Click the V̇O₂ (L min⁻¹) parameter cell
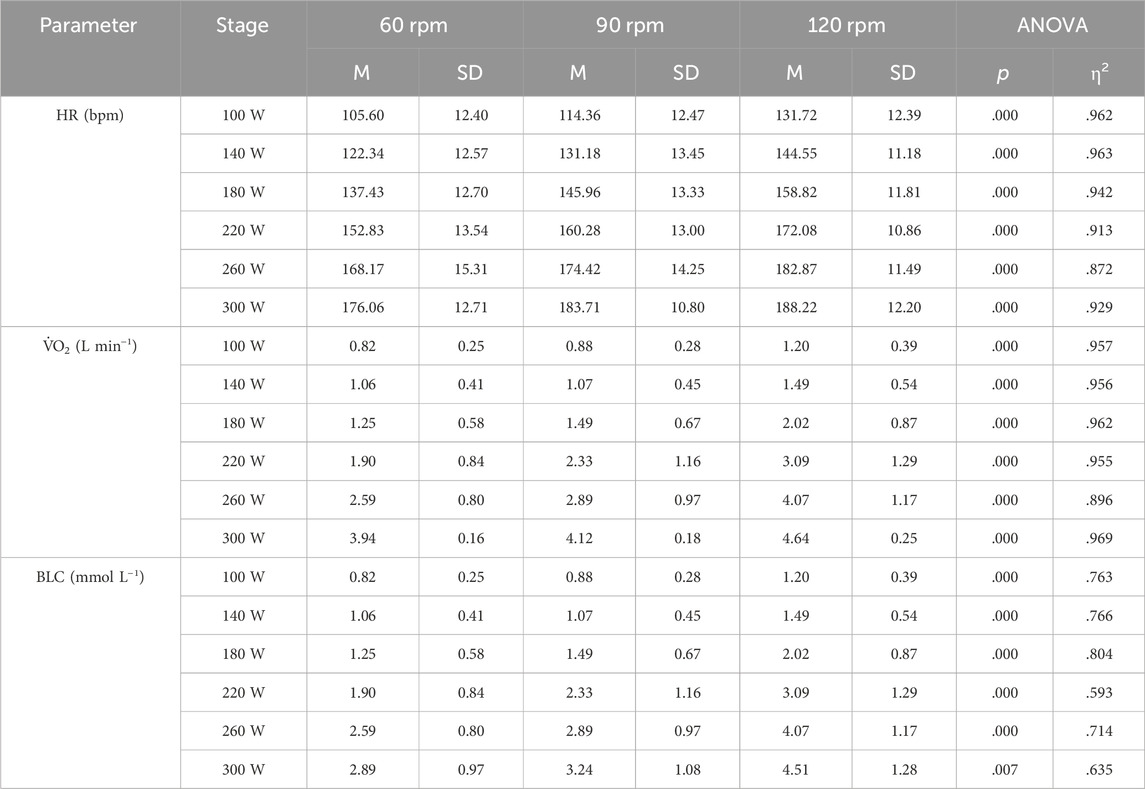This screenshot has width=1145, height=789. click(x=91, y=346)
